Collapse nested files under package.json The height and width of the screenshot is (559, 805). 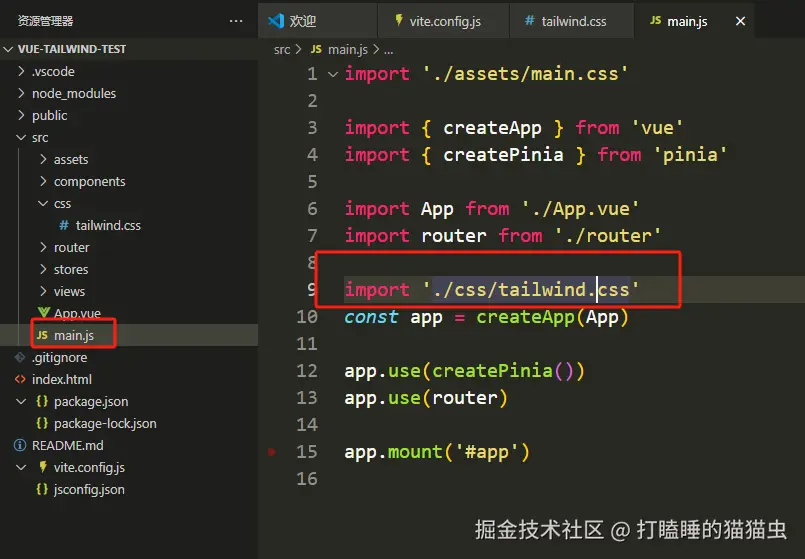(x=21, y=401)
